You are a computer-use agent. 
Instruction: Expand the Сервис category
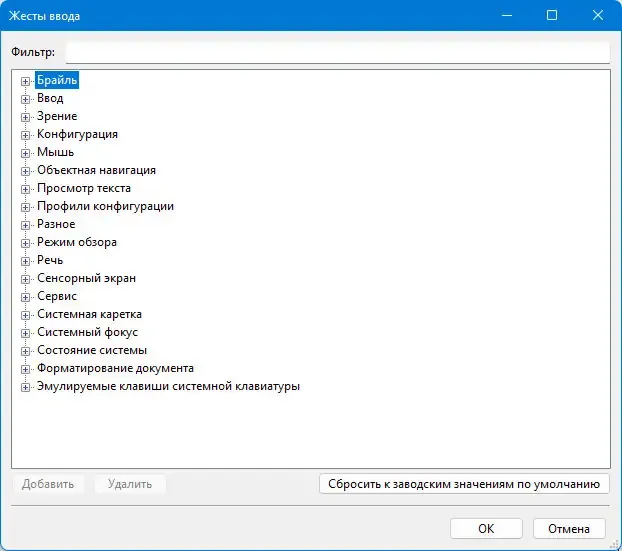25,297
